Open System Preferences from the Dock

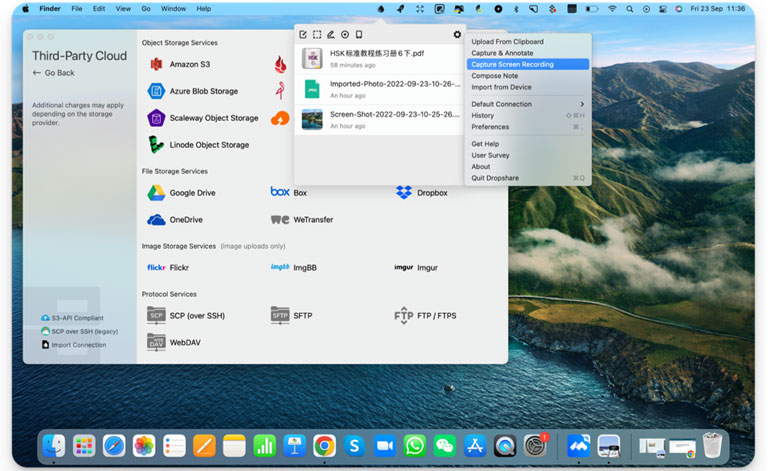[x=535, y=446]
